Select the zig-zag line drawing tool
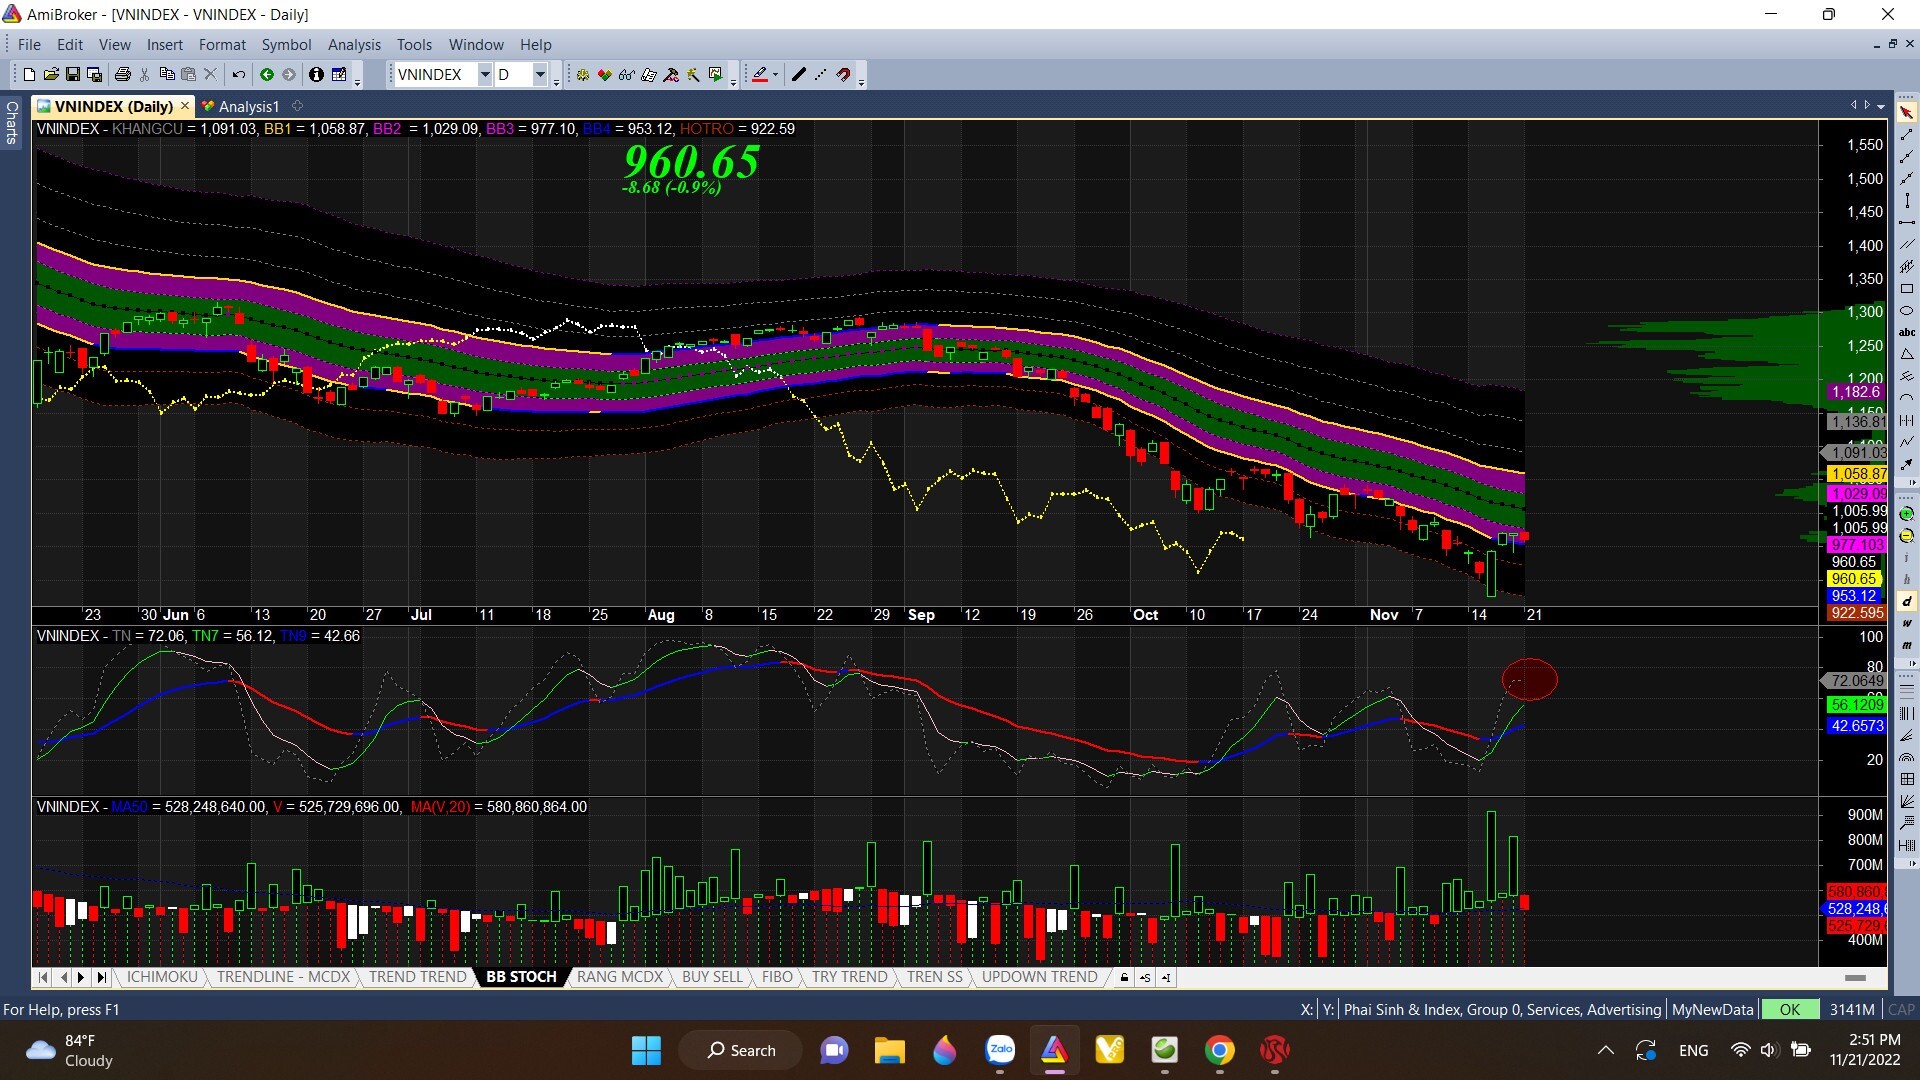 1907,441
